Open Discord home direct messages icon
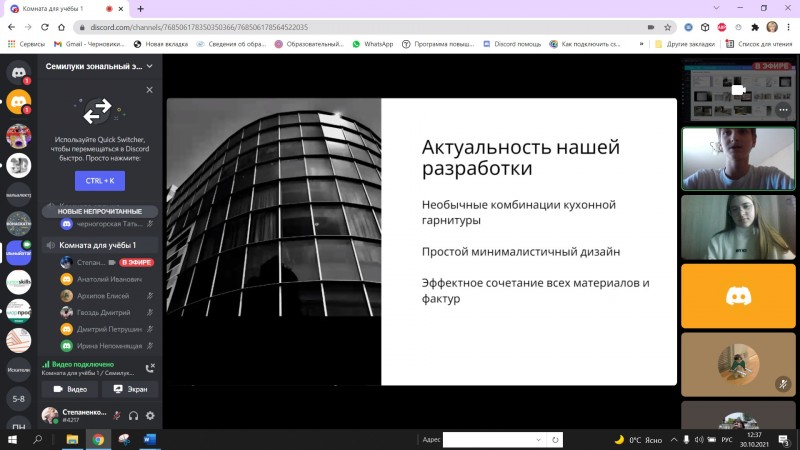 [18, 72]
